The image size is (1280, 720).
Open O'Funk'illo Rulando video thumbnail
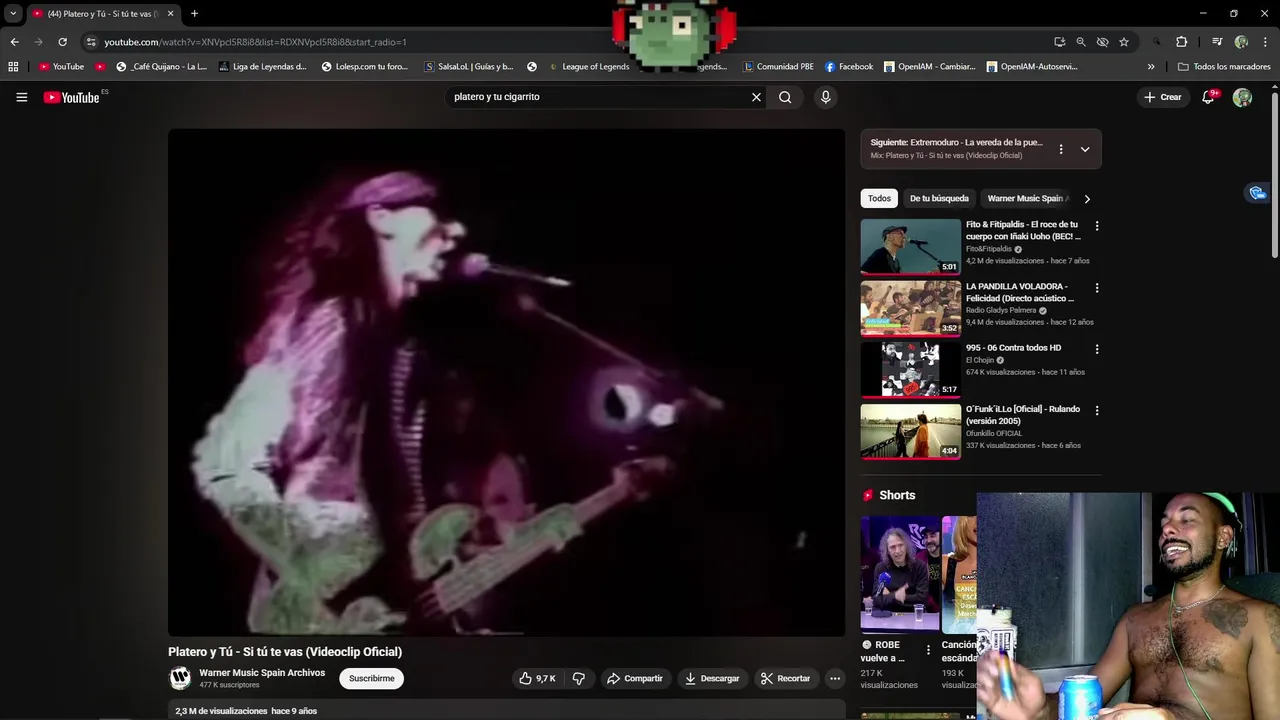pos(910,431)
